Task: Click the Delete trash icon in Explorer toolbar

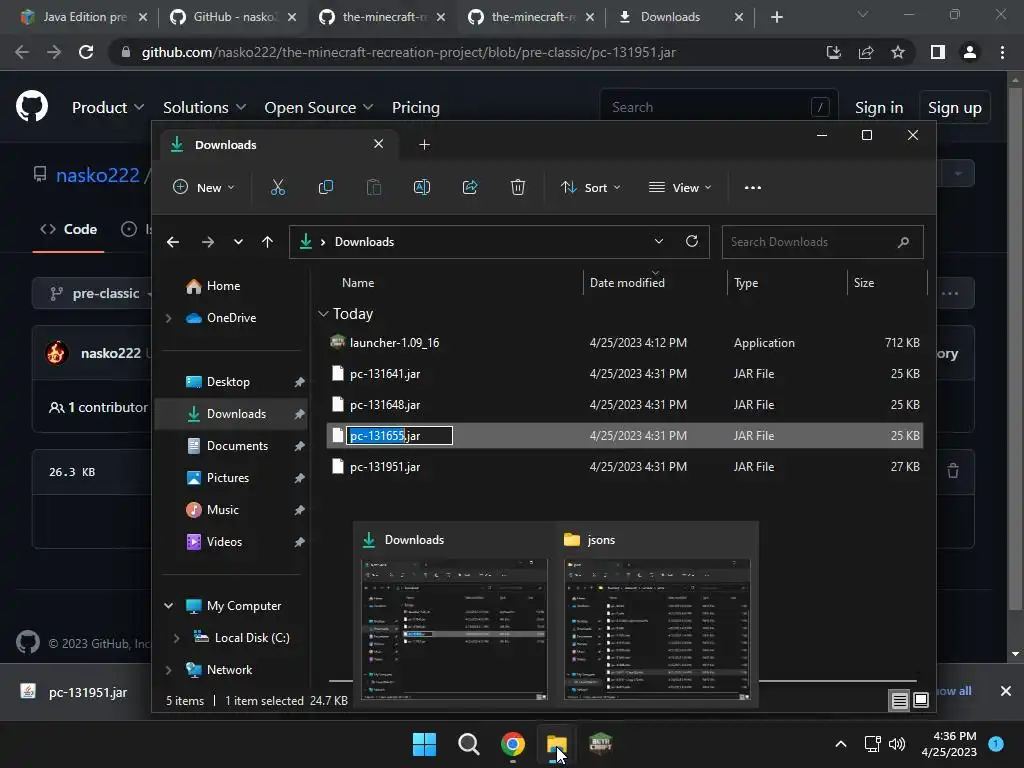Action: tap(517, 187)
